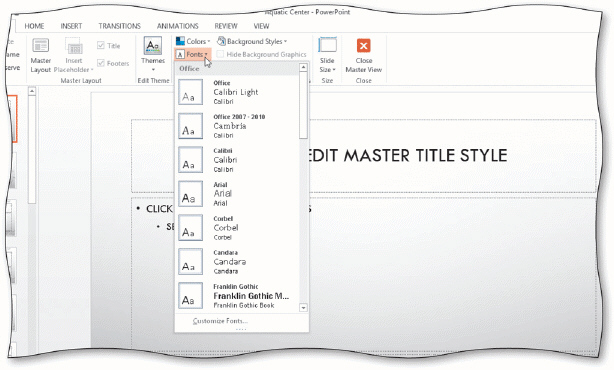Select the Office 2007 - 2010 font preview
The image size is (614, 370).
coord(191,126)
